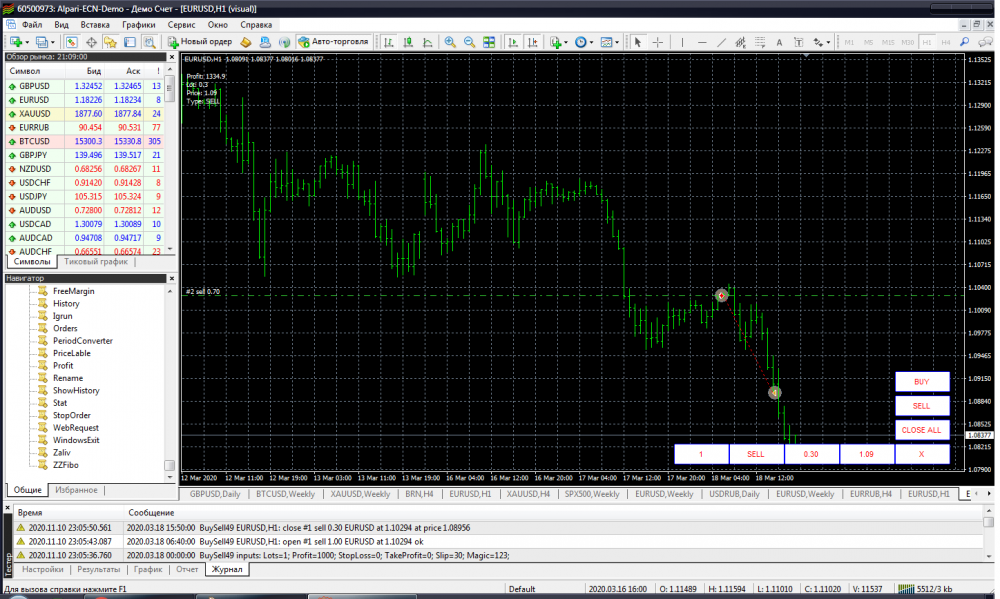
Task: Toggle the Strategy Tester icon
Action: (149, 42)
